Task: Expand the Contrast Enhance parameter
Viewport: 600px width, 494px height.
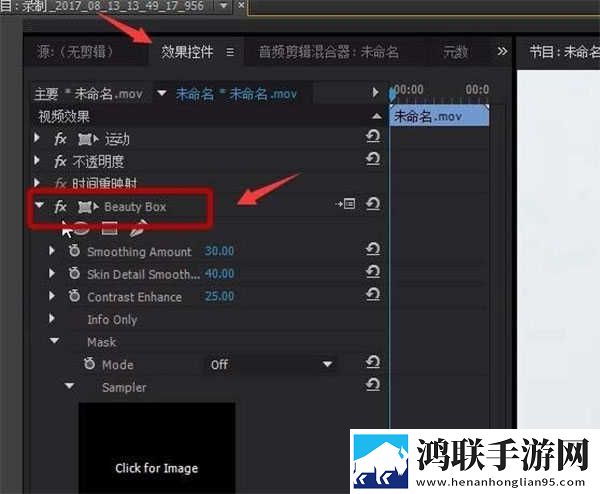Action: point(52,296)
